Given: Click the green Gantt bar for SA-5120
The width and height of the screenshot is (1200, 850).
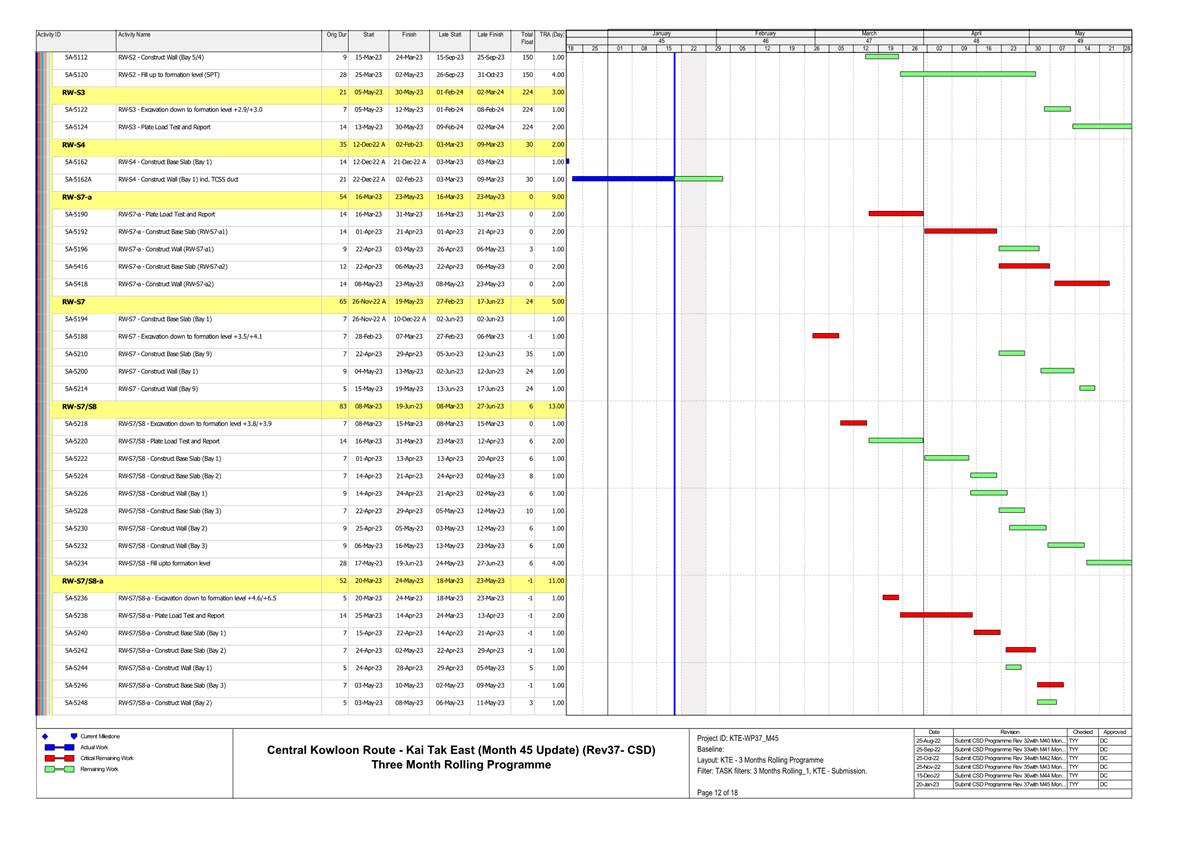Looking at the screenshot, I should click(x=967, y=74).
